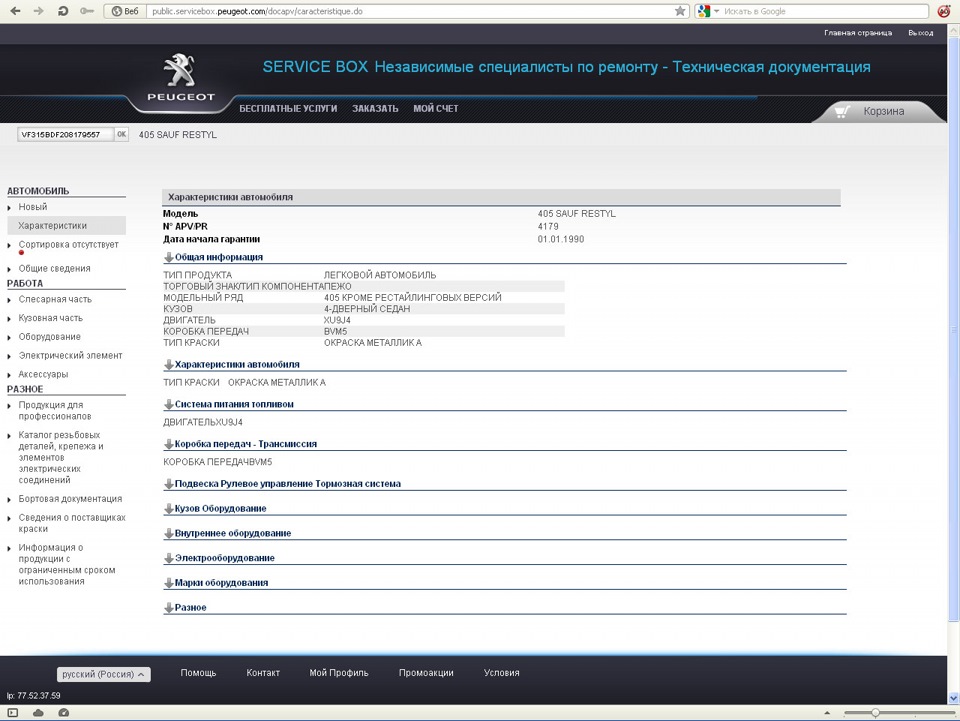Open ЗАКАЗАТЬ menu
The height and width of the screenshot is (721, 960).
point(375,108)
